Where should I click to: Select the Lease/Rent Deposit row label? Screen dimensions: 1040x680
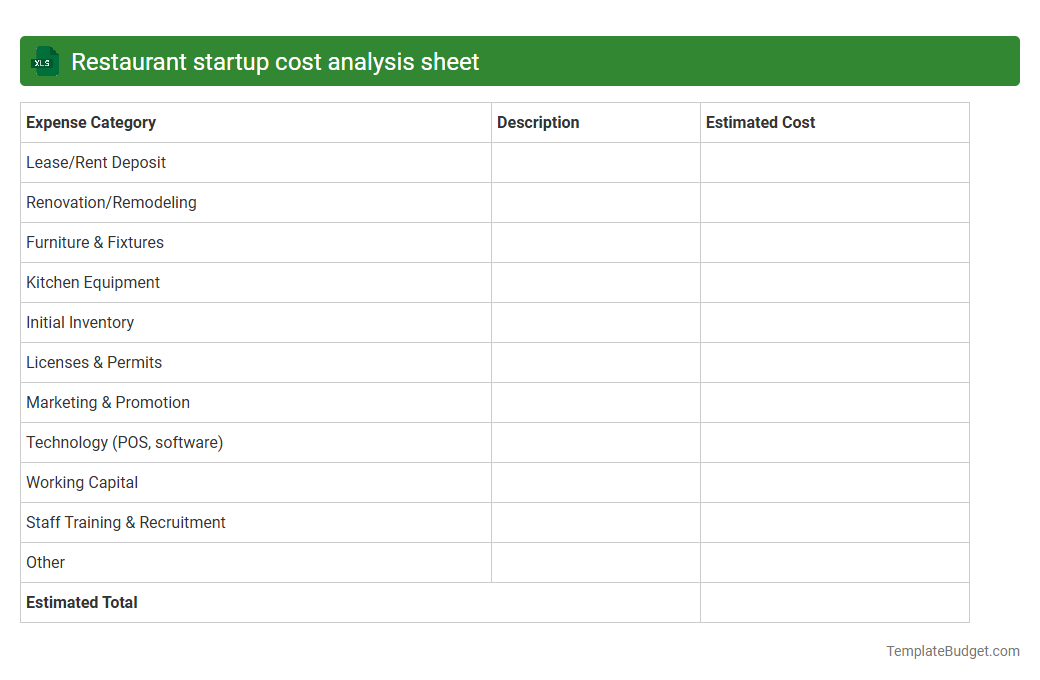tap(96, 162)
